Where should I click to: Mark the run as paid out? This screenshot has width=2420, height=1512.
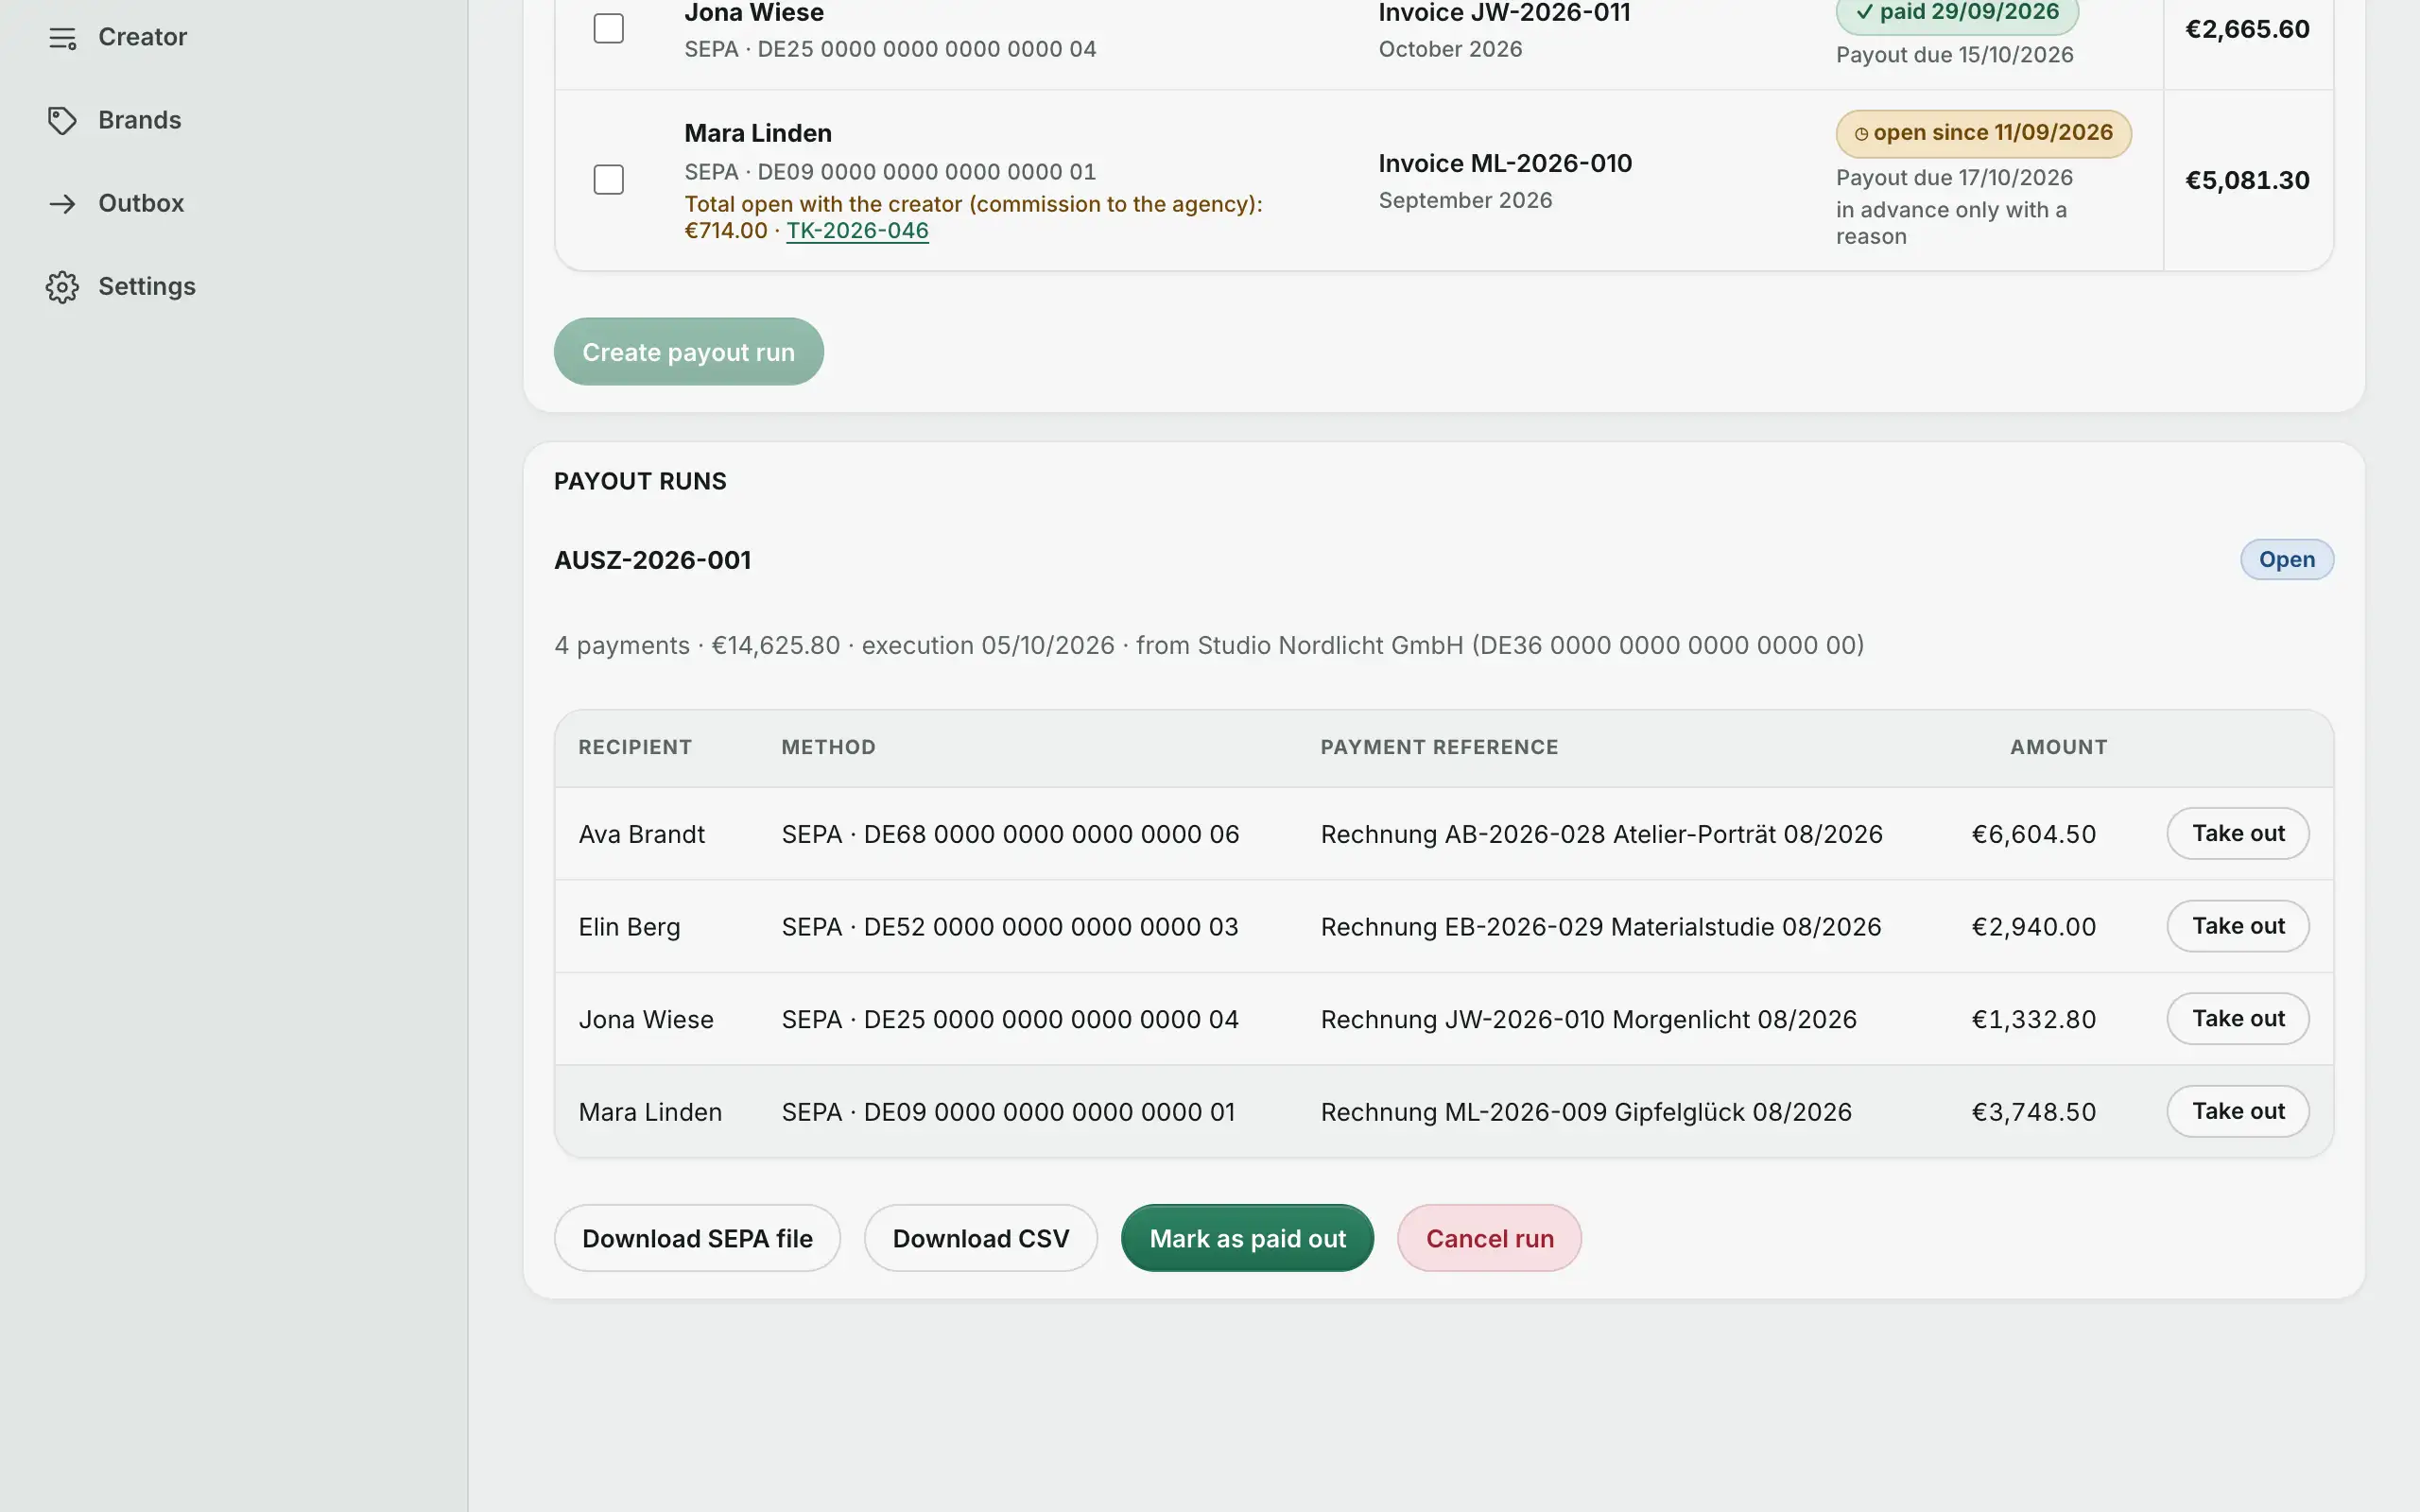tap(1247, 1238)
